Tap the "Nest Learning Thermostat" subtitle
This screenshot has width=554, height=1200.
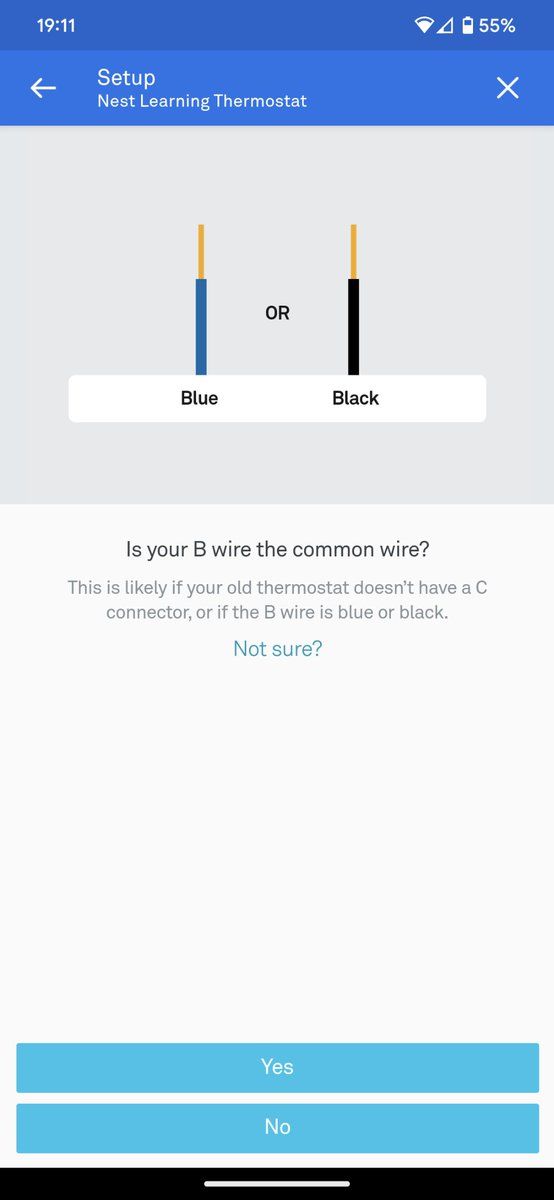click(202, 101)
